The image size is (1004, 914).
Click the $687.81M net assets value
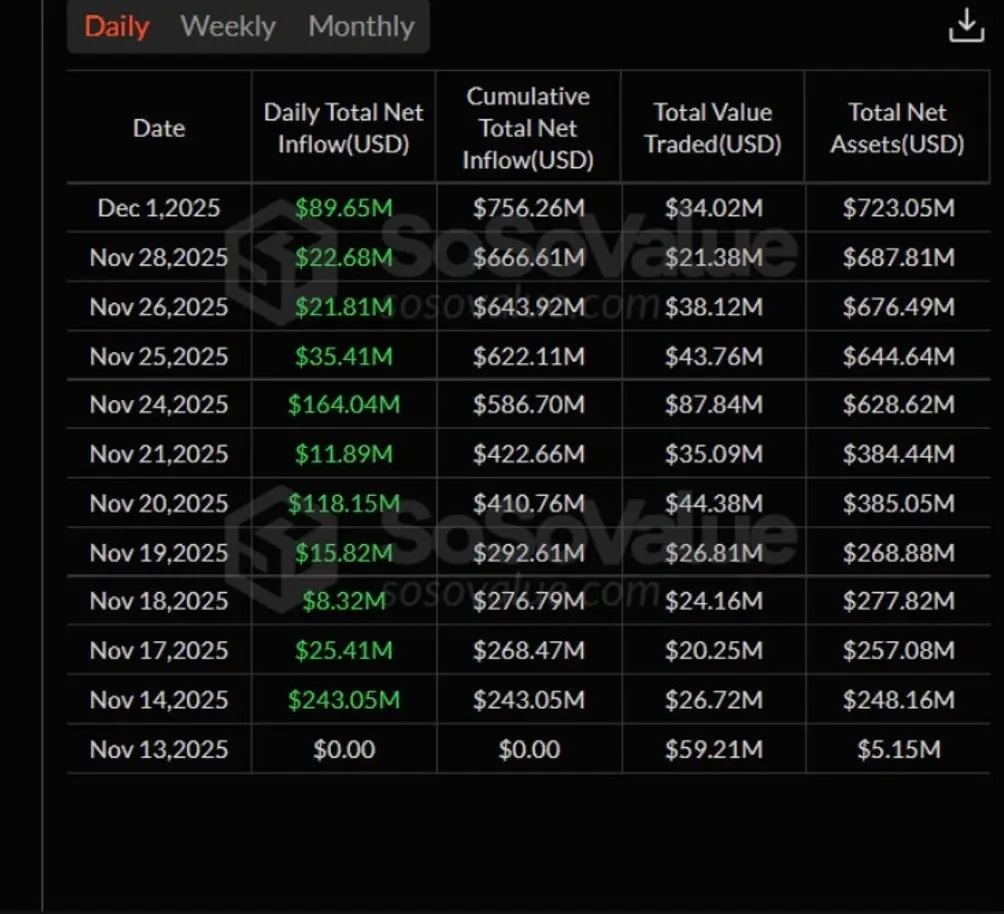tap(899, 257)
